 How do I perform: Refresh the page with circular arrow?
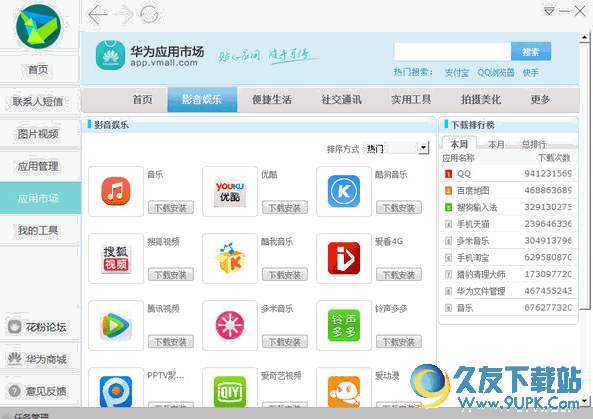click(149, 14)
